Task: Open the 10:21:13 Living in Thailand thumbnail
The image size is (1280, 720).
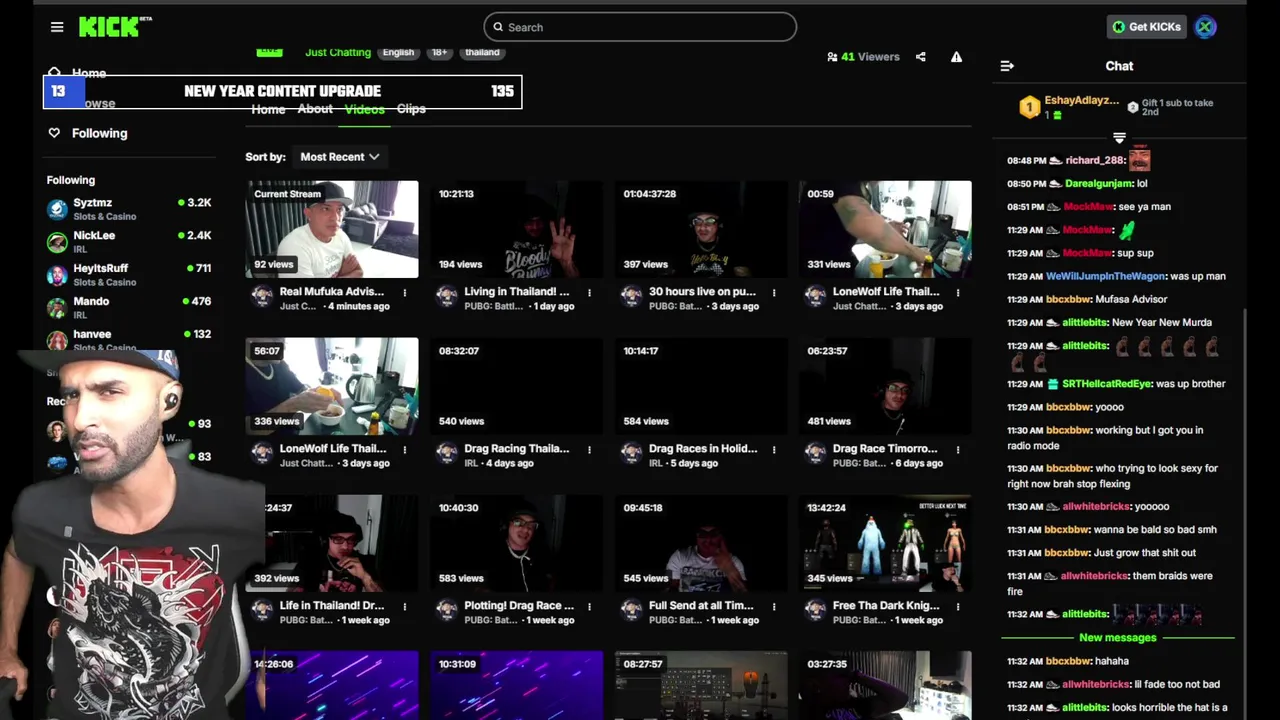Action: pyautogui.click(x=517, y=229)
